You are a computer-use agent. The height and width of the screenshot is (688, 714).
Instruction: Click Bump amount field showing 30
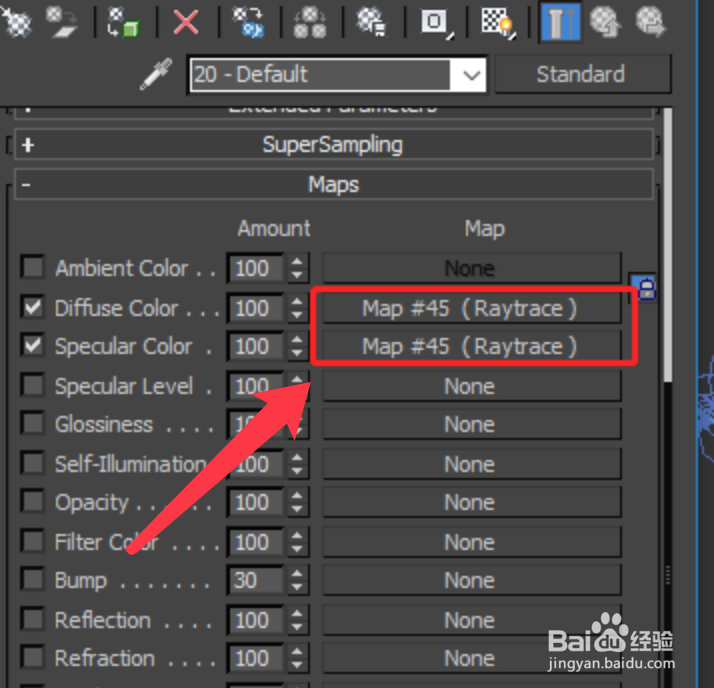[x=256, y=581]
